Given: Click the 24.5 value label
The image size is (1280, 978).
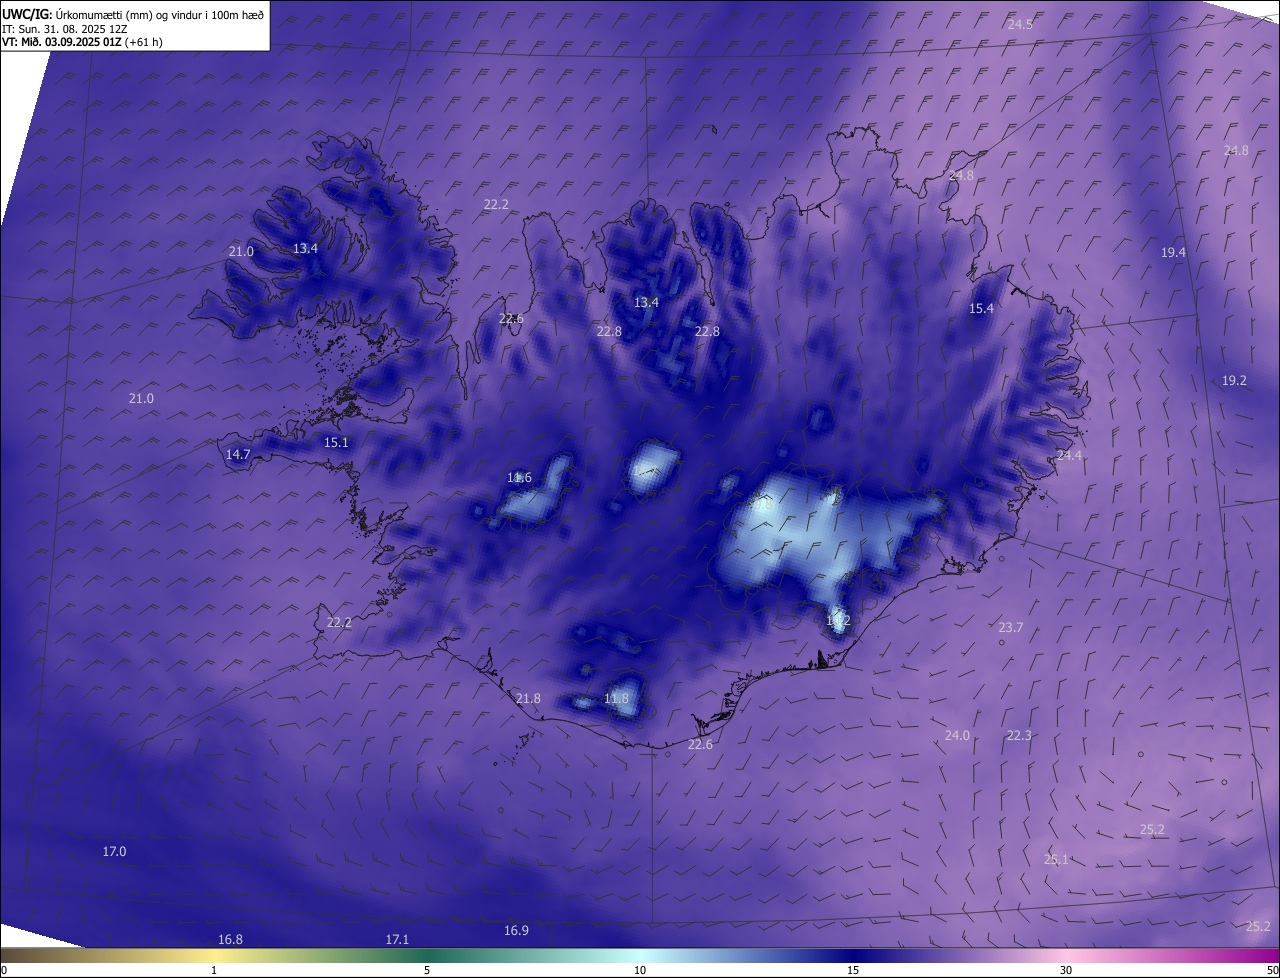Looking at the screenshot, I should [x=1020, y=24].
